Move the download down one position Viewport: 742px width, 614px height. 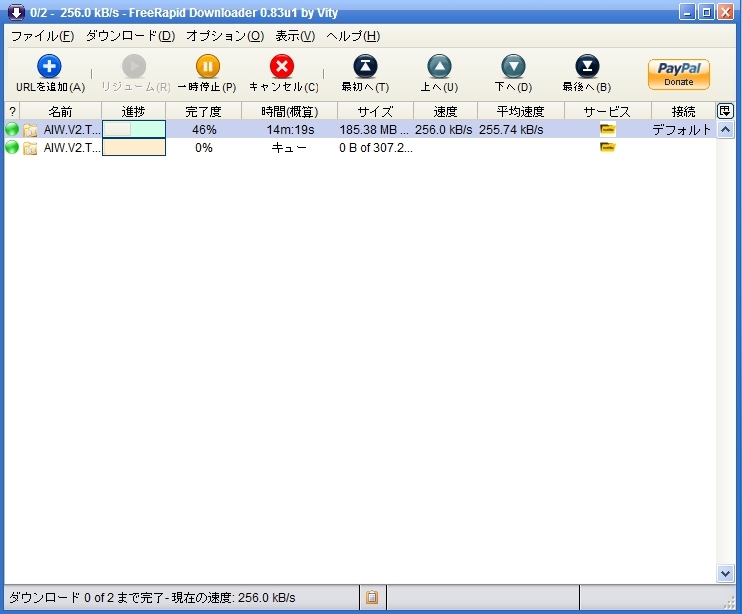coord(513,66)
